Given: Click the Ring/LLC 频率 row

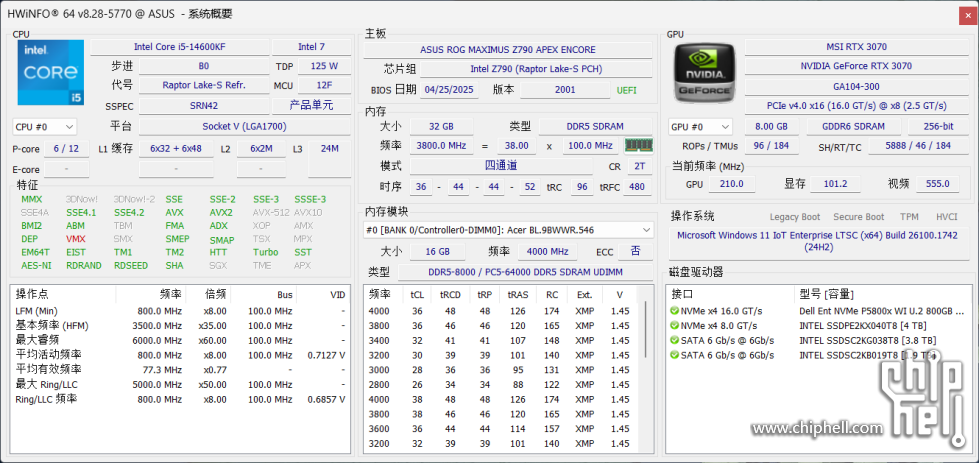Looking at the screenshot, I should 180,399.
